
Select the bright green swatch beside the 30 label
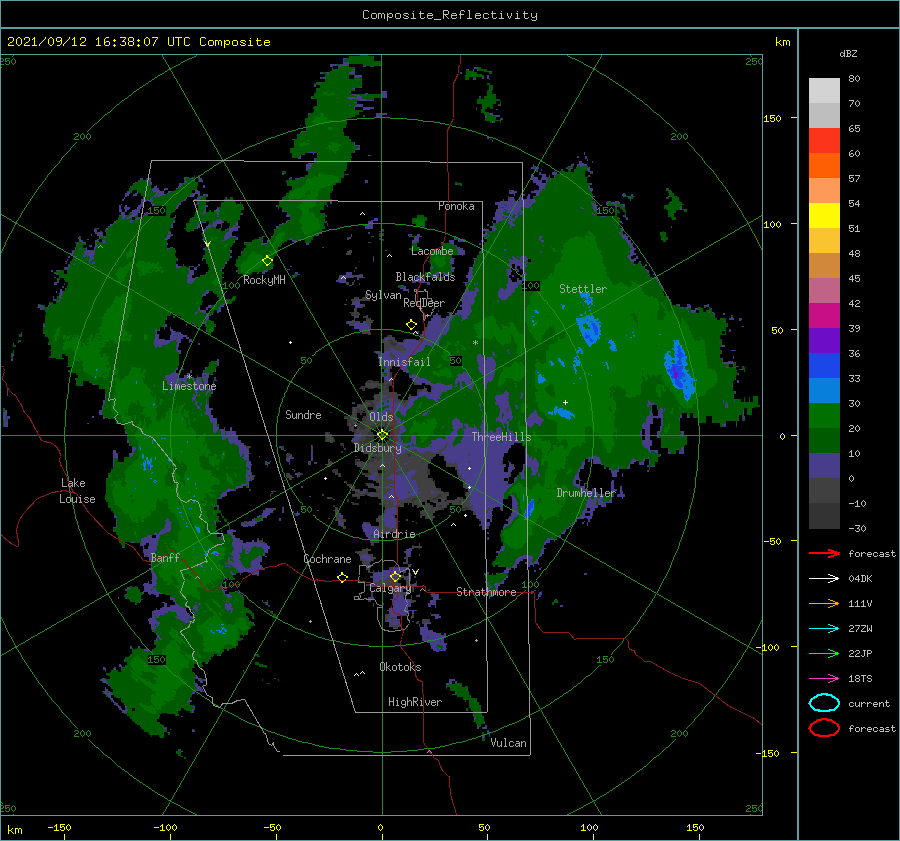824,415
